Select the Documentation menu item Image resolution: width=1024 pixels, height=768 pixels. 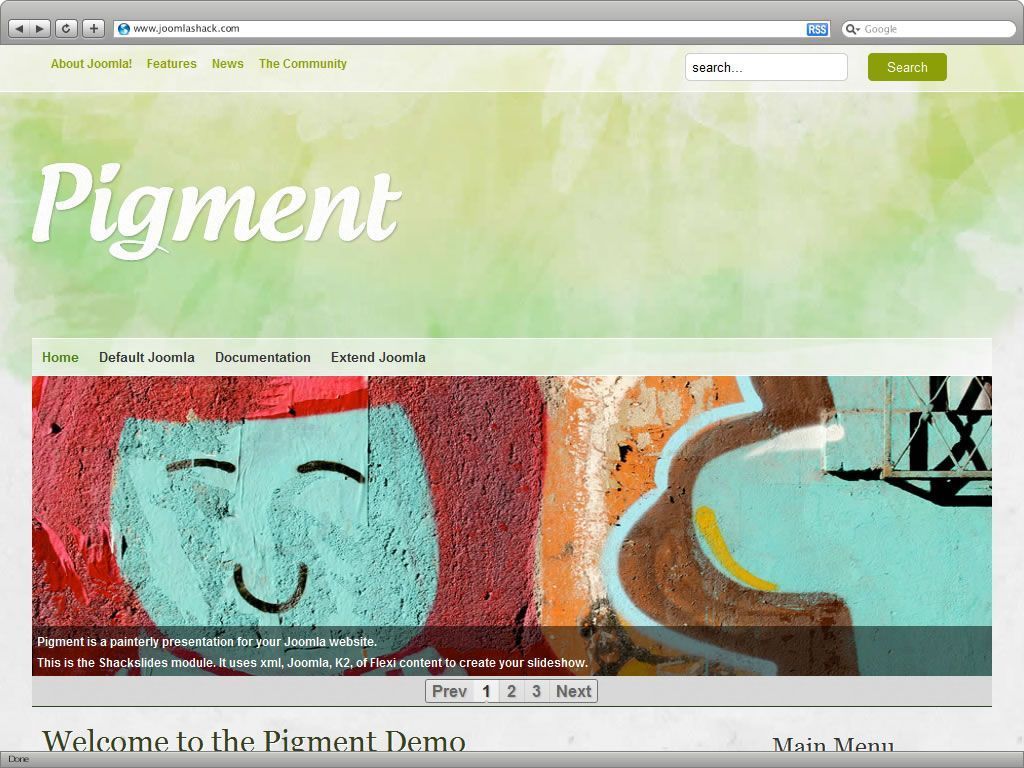point(263,357)
